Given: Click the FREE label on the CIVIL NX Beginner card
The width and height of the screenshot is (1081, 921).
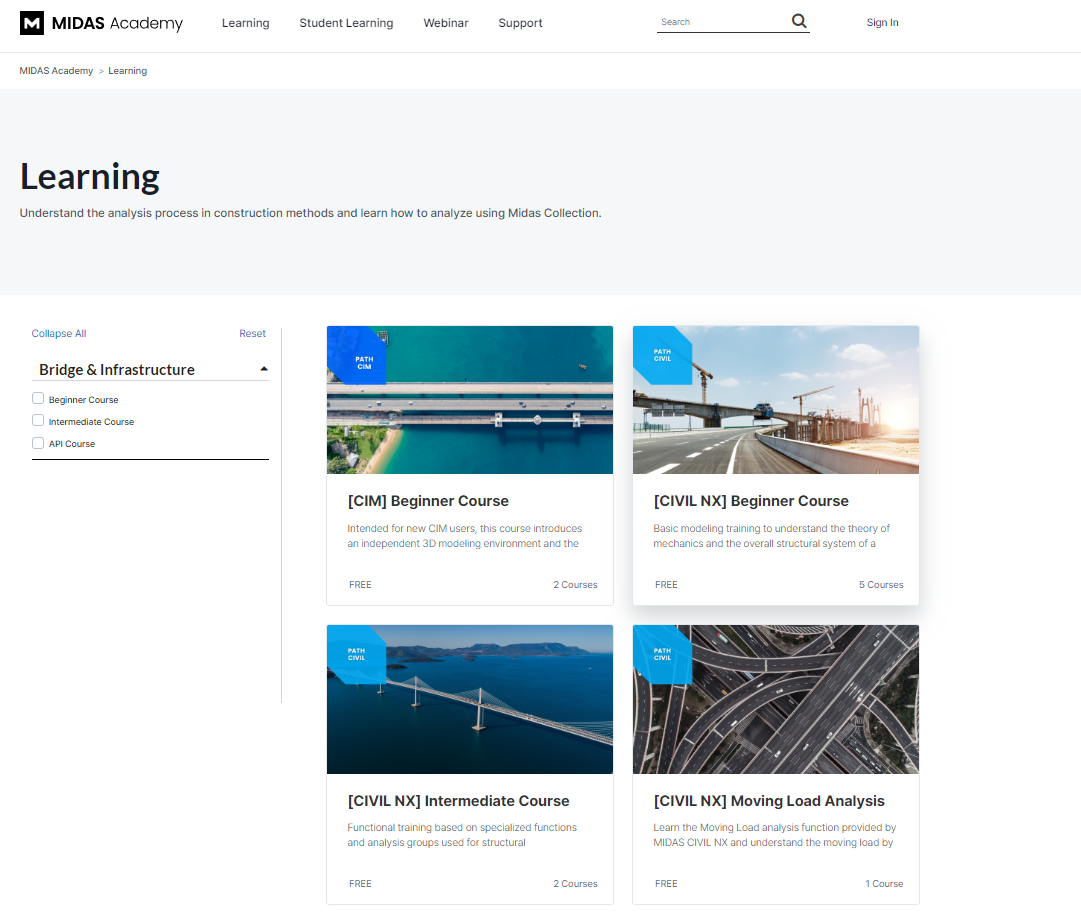Looking at the screenshot, I should point(666,585).
